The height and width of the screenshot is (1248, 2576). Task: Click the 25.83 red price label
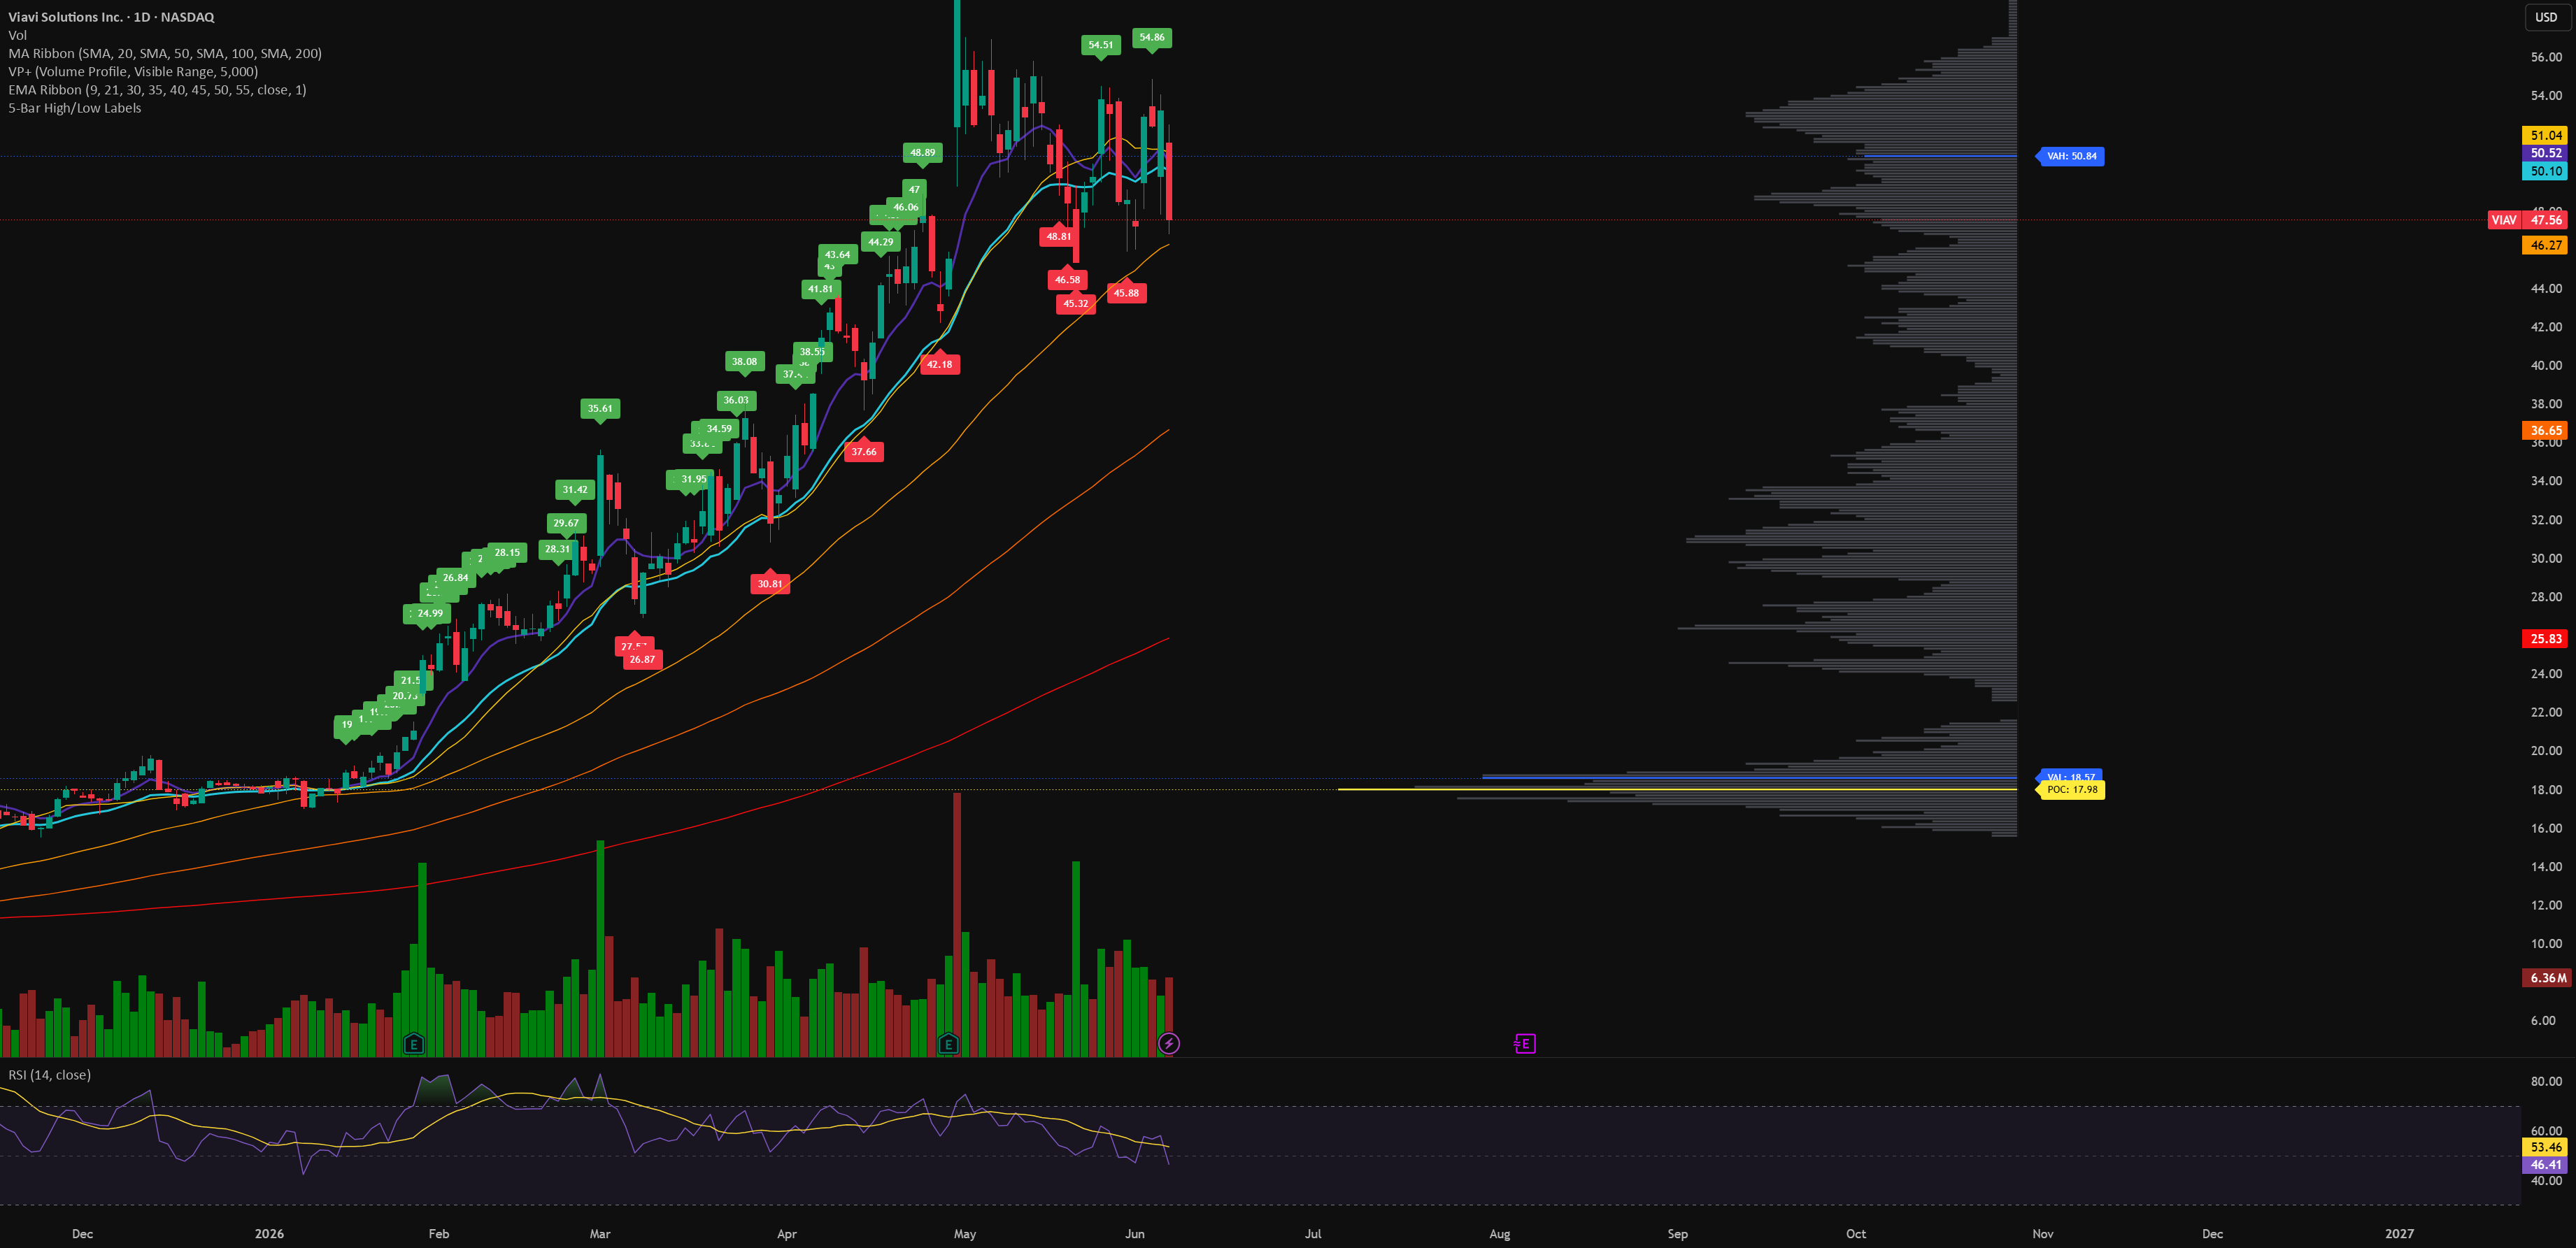2545,639
